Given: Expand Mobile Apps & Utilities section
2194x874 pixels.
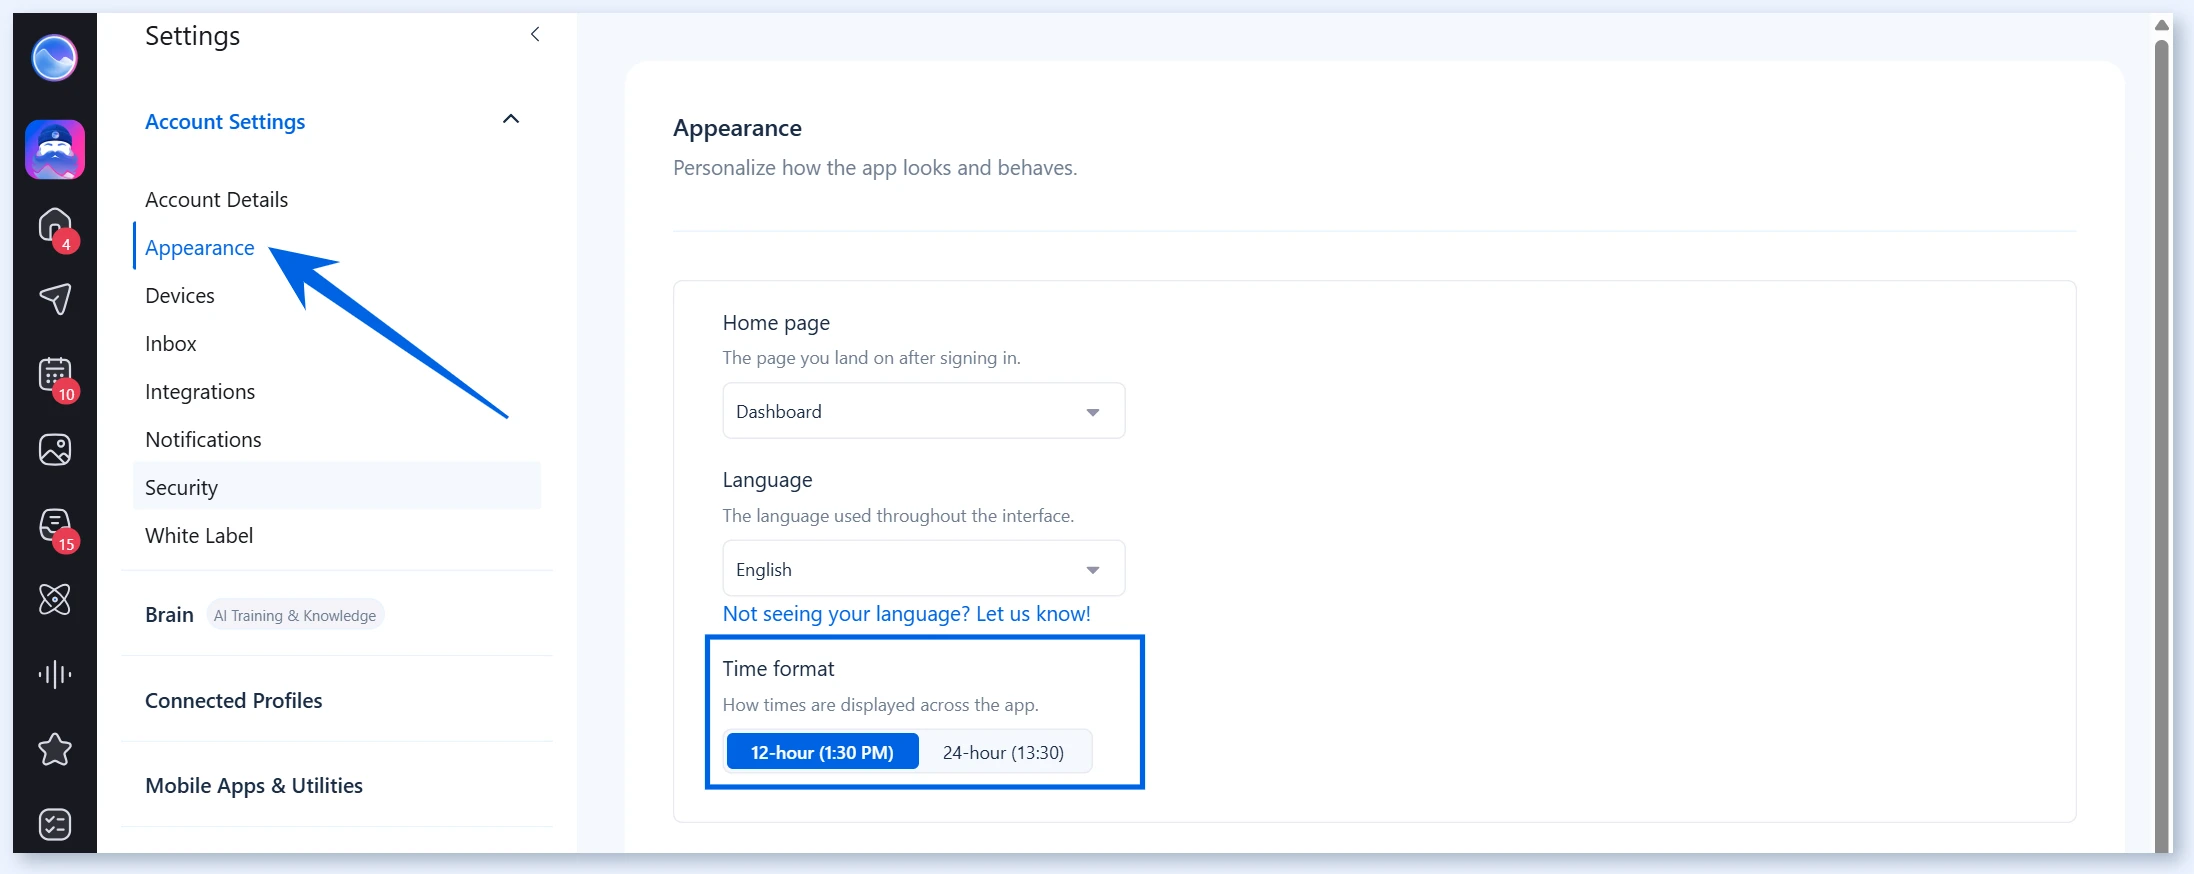Looking at the screenshot, I should (254, 785).
